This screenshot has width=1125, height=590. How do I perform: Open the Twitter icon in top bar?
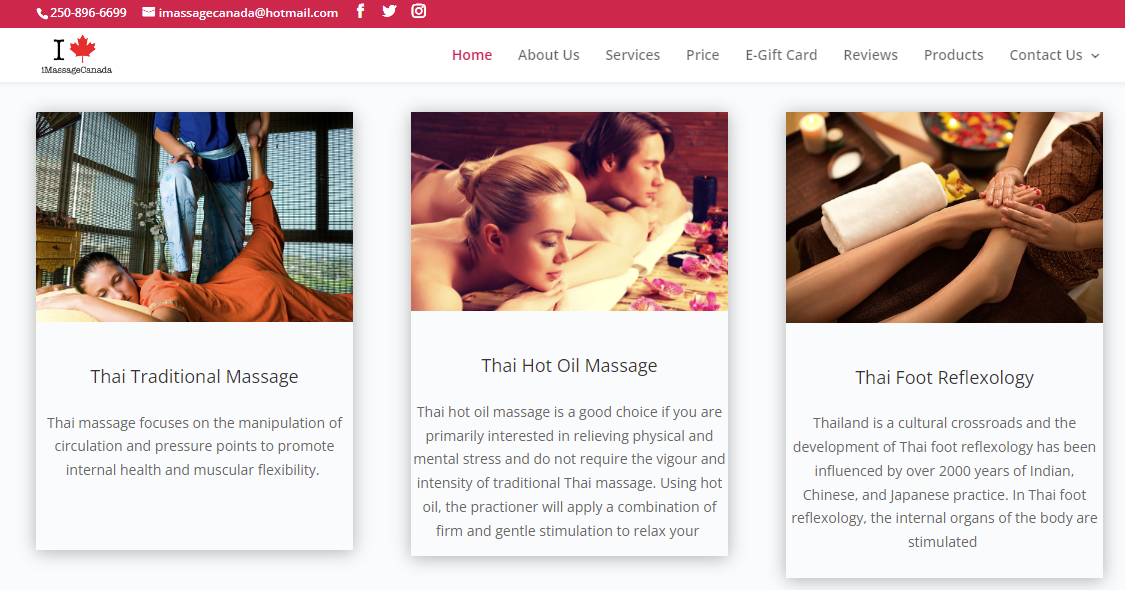coord(389,11)
